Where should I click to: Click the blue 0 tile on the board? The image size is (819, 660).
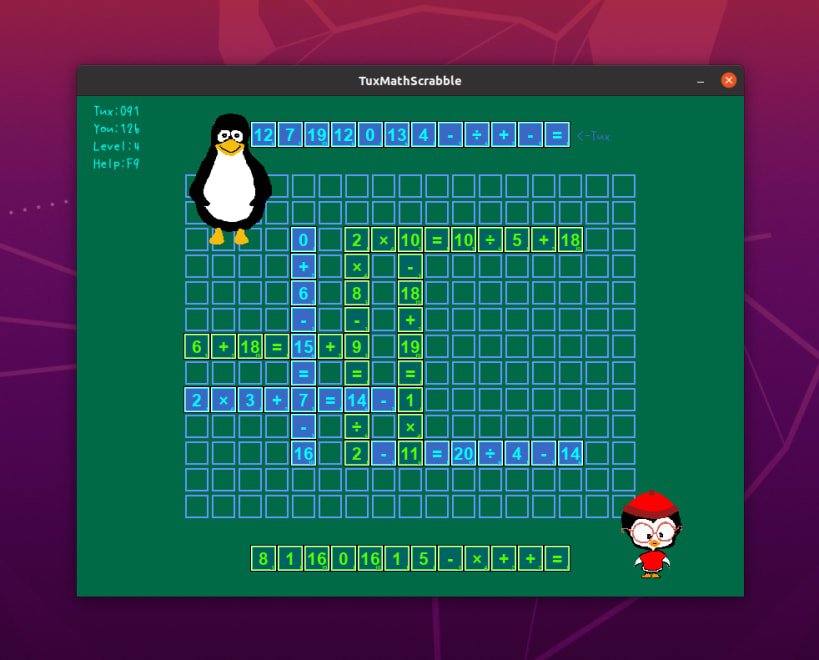pos(303,240)
